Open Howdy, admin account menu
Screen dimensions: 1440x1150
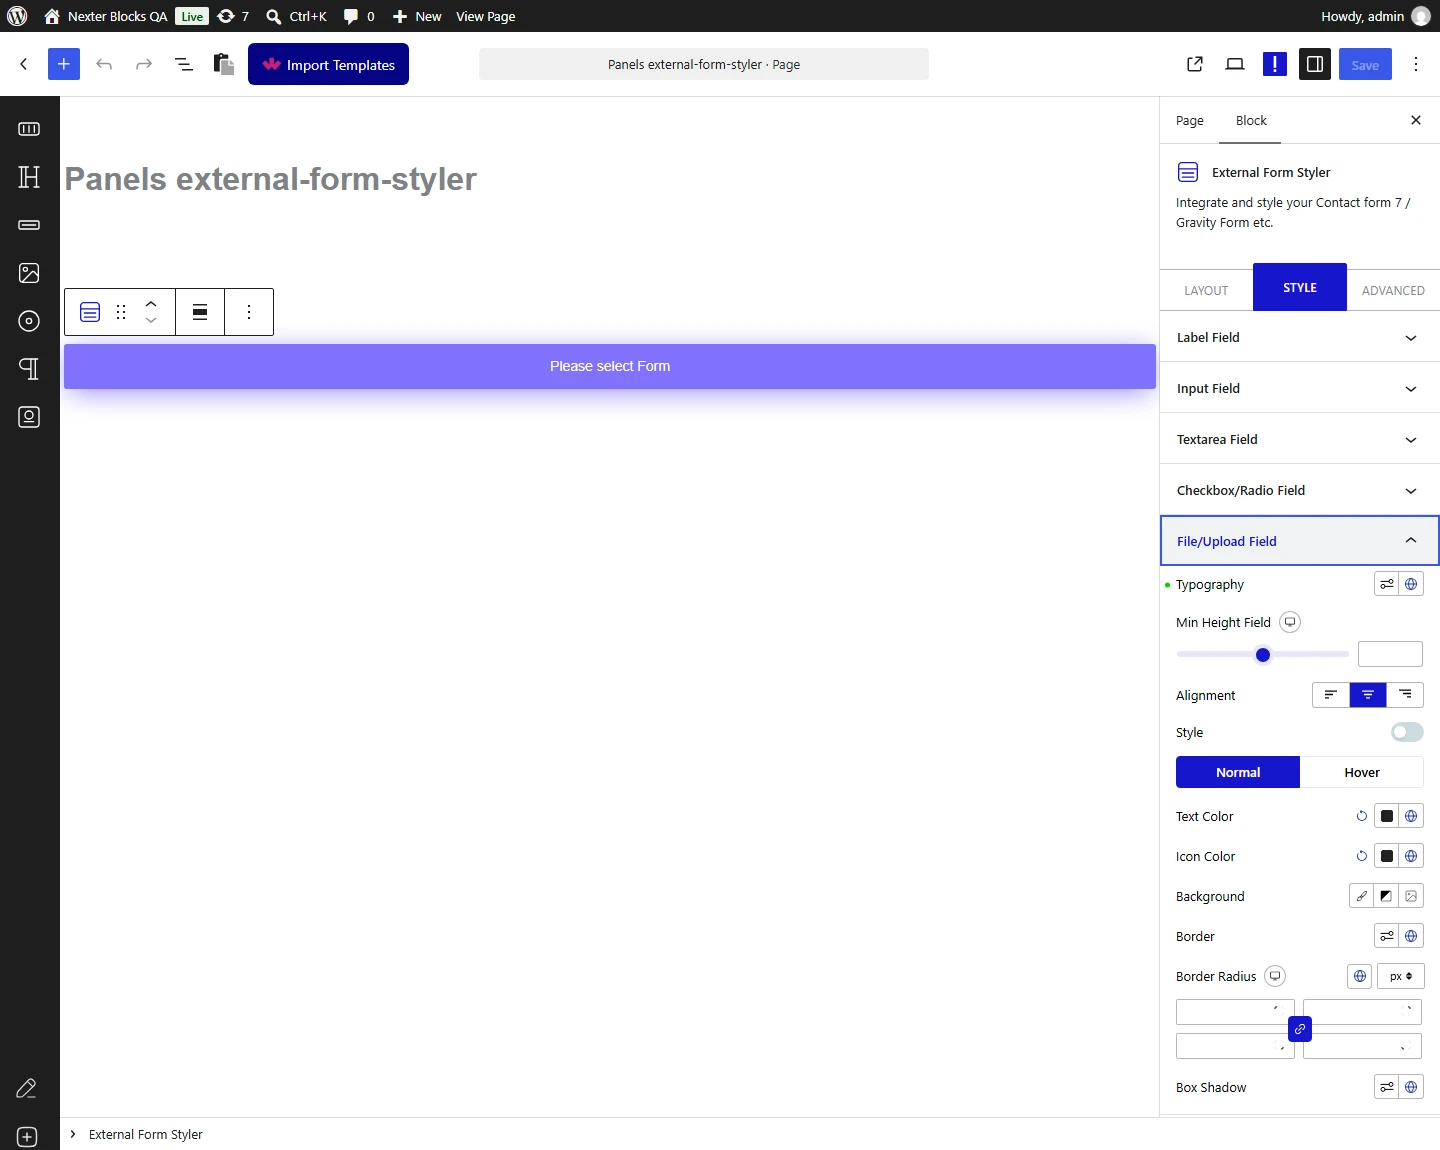coord(1375,16)
